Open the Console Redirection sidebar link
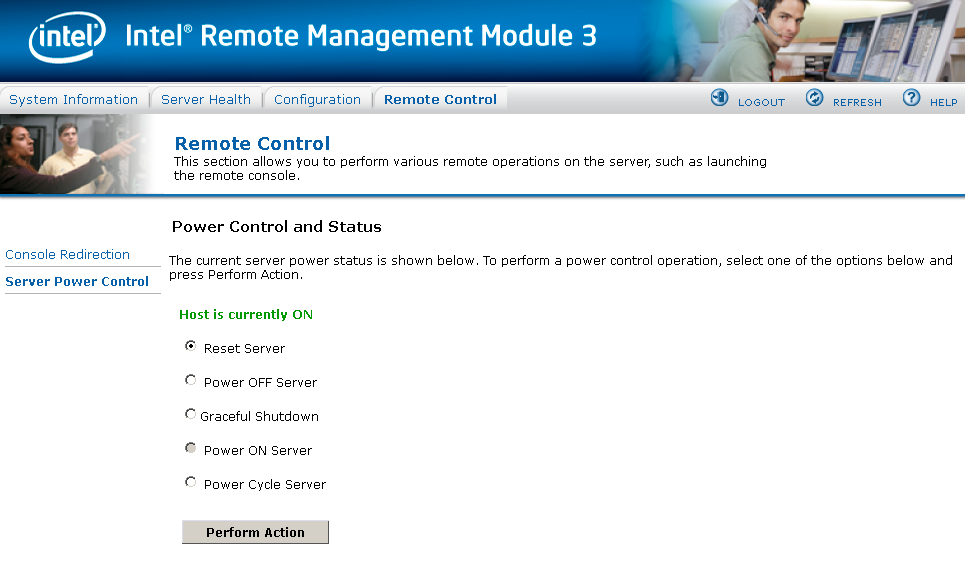Viewport: 965px width, 582px height. (68, 255)
